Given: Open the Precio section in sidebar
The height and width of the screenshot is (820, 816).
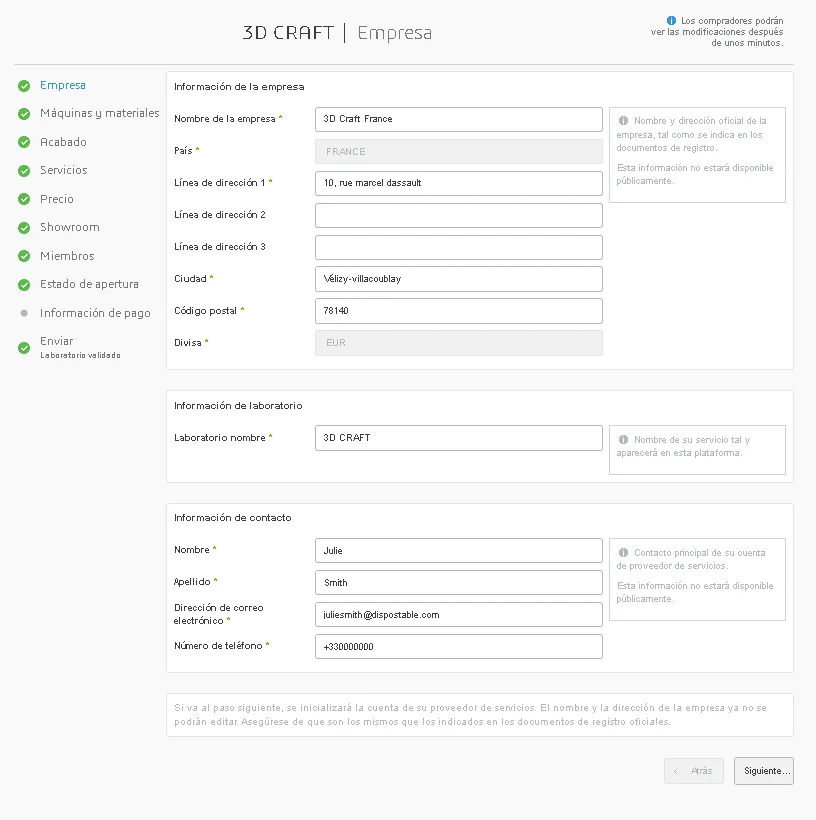Looking at the screenshot, I should pos(56,199).
